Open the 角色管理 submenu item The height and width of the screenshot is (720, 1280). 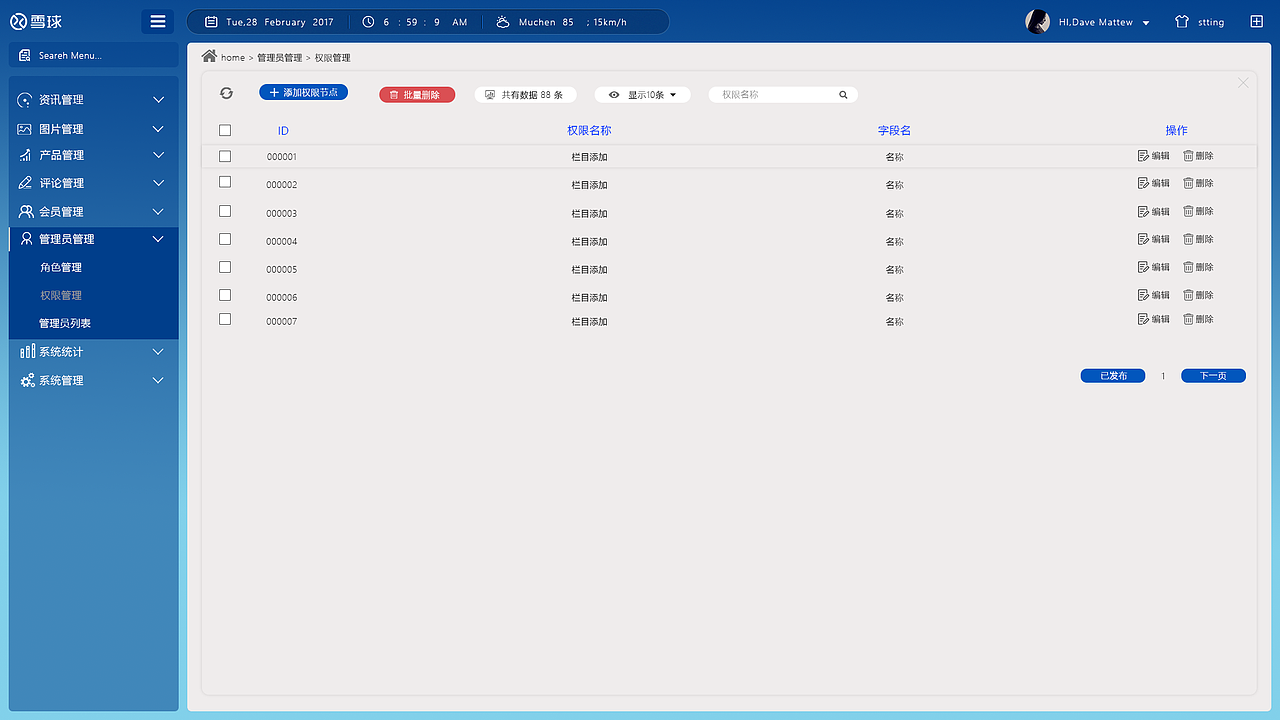click(61, 268)
